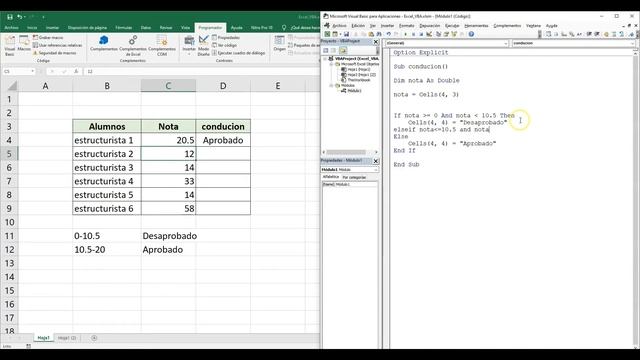Click the Origen XML button
The height and width of the screenshot is (360, 640).
280,43
